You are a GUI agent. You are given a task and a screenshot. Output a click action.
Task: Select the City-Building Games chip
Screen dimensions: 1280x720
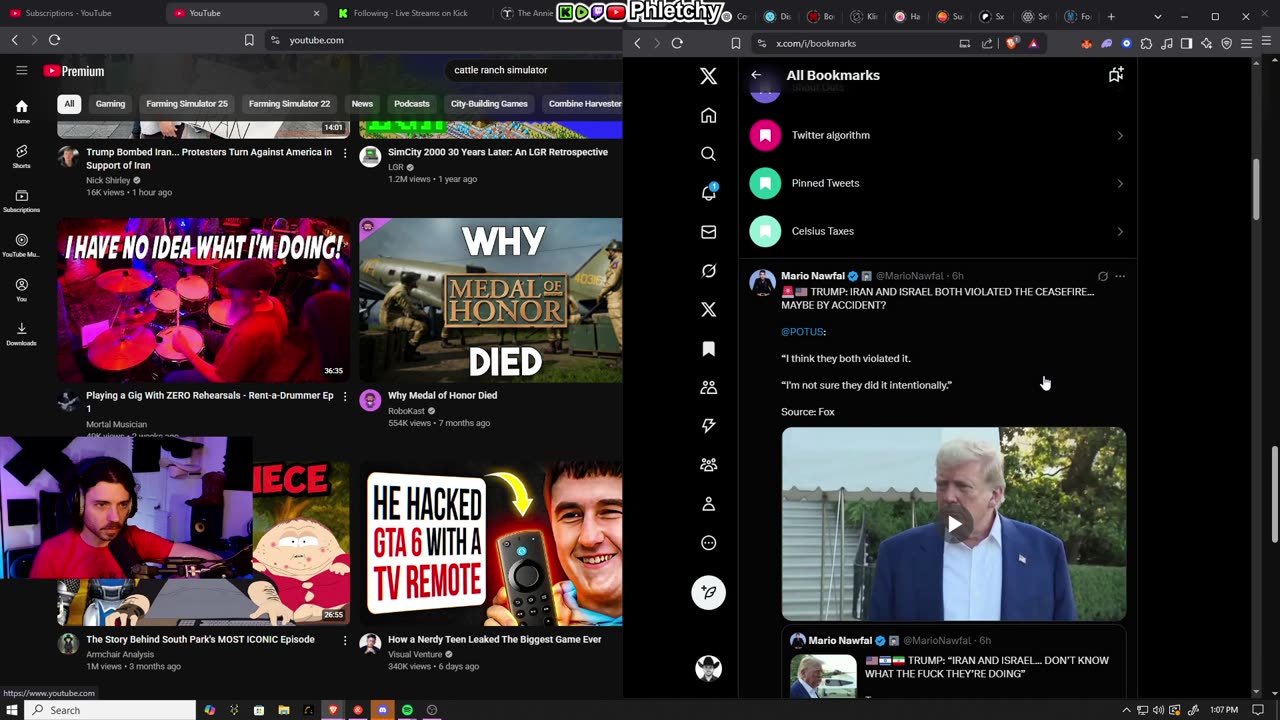click(x=489, y=104)
